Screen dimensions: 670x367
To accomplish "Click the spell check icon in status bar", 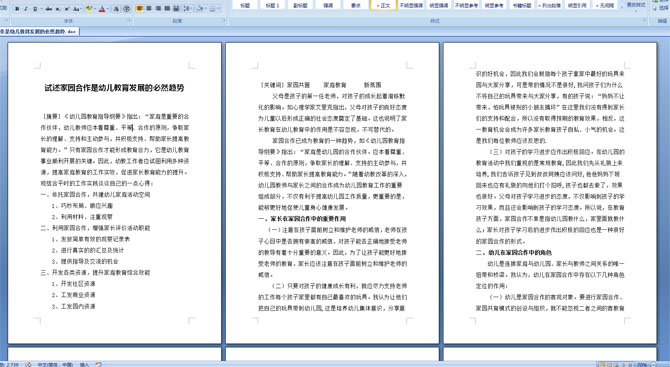I will (x=28, y=364).
